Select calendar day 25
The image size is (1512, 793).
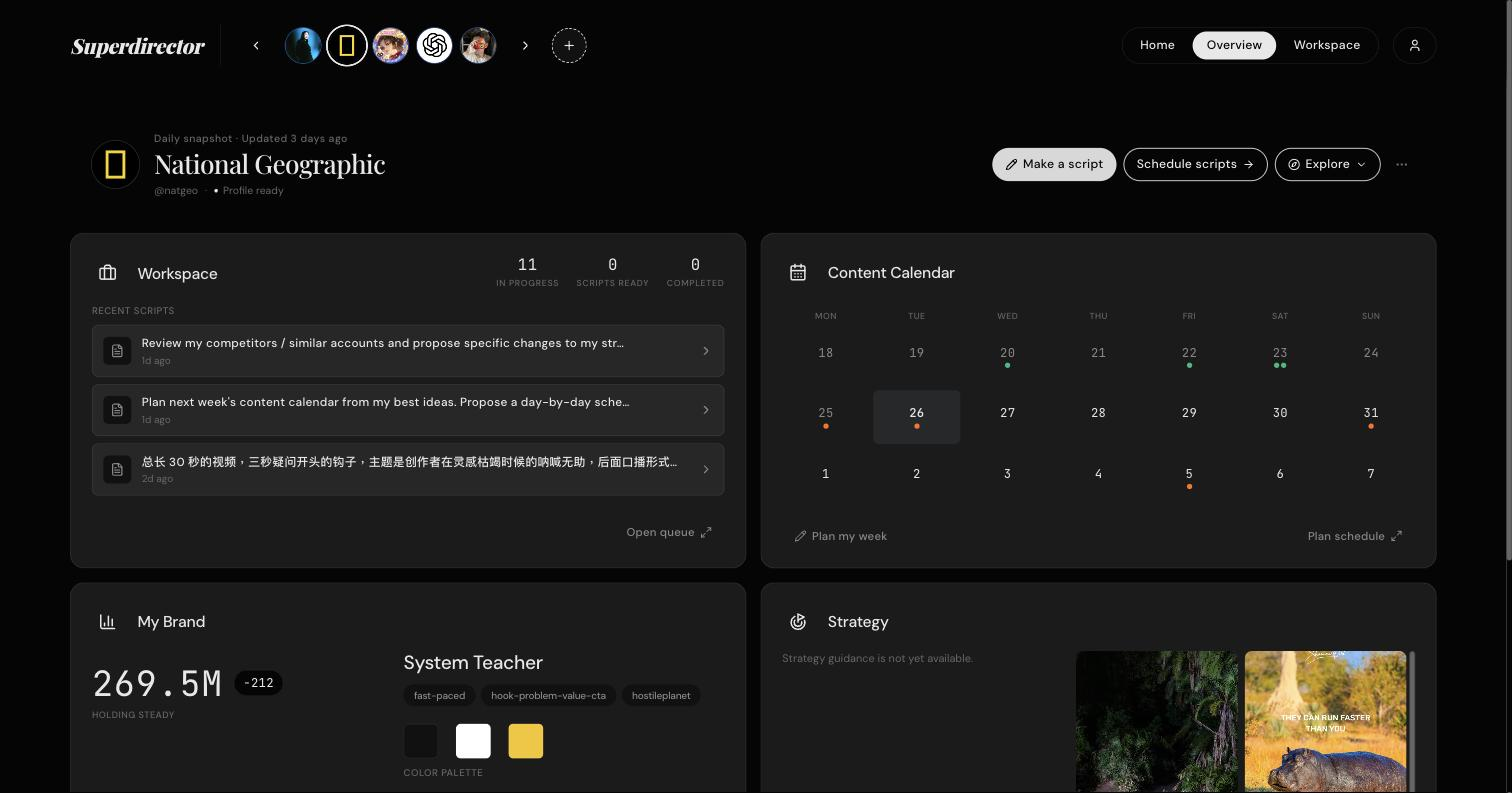click(x=825, y=417)
